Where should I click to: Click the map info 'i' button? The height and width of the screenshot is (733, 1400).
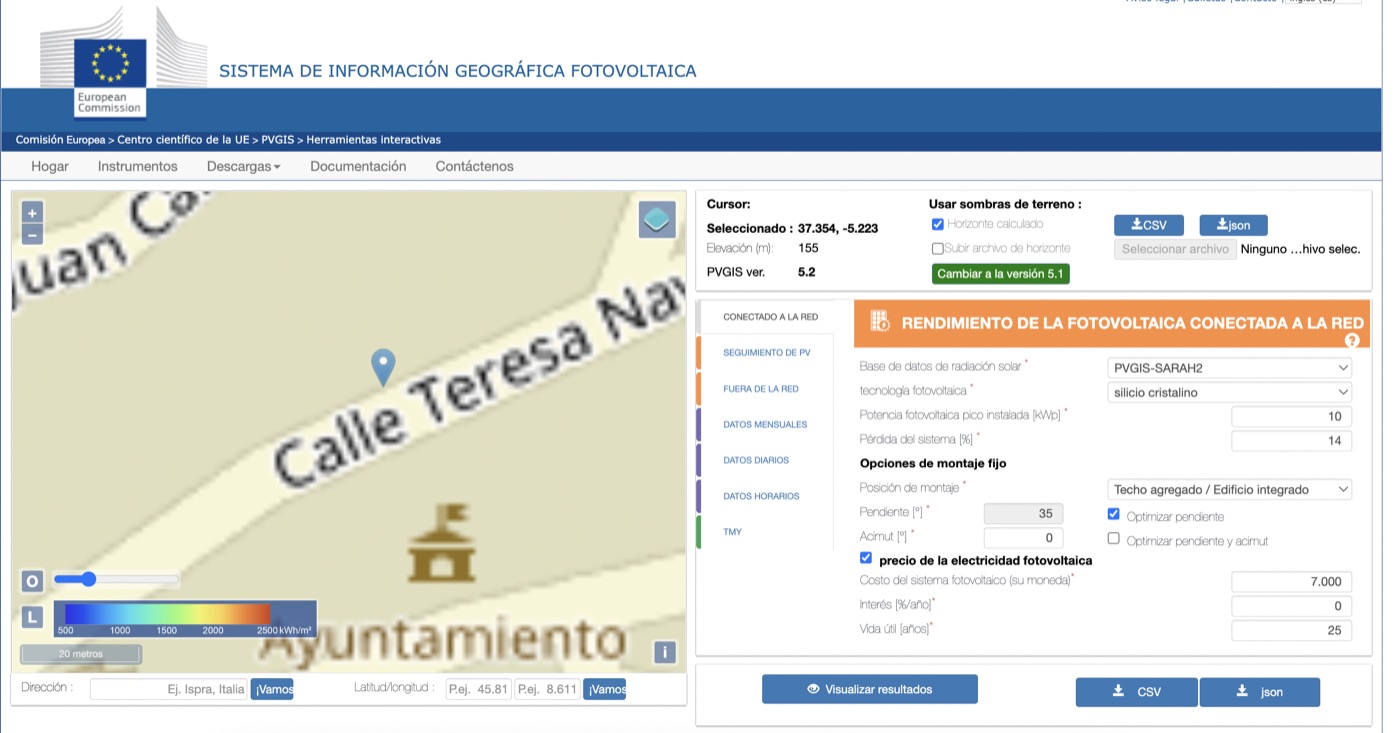[665, 653]
